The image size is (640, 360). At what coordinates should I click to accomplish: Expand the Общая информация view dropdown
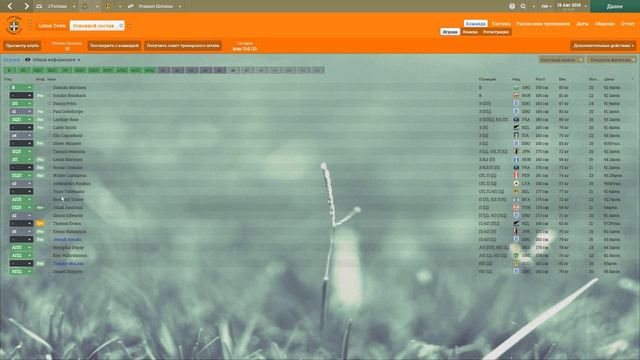coord(79,60)
